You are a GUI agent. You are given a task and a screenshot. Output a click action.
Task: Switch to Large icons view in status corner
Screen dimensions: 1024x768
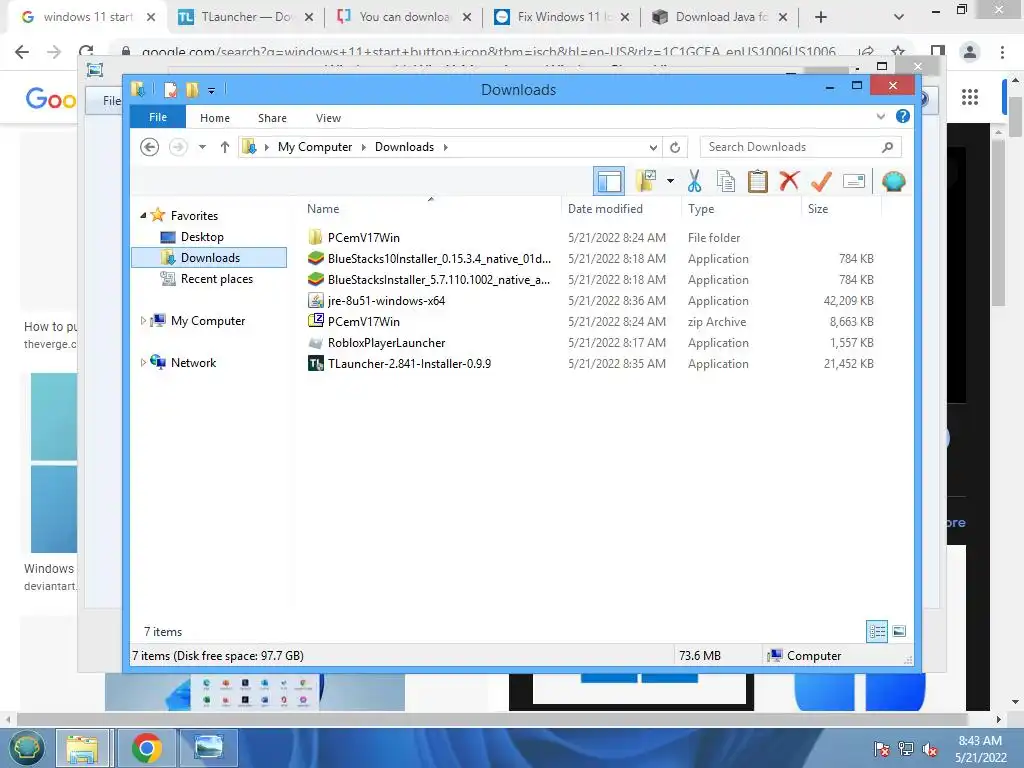(899, 631)
